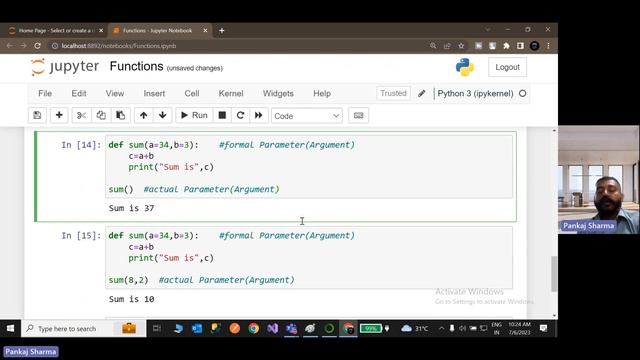Click the Logout button

(507, 67)
